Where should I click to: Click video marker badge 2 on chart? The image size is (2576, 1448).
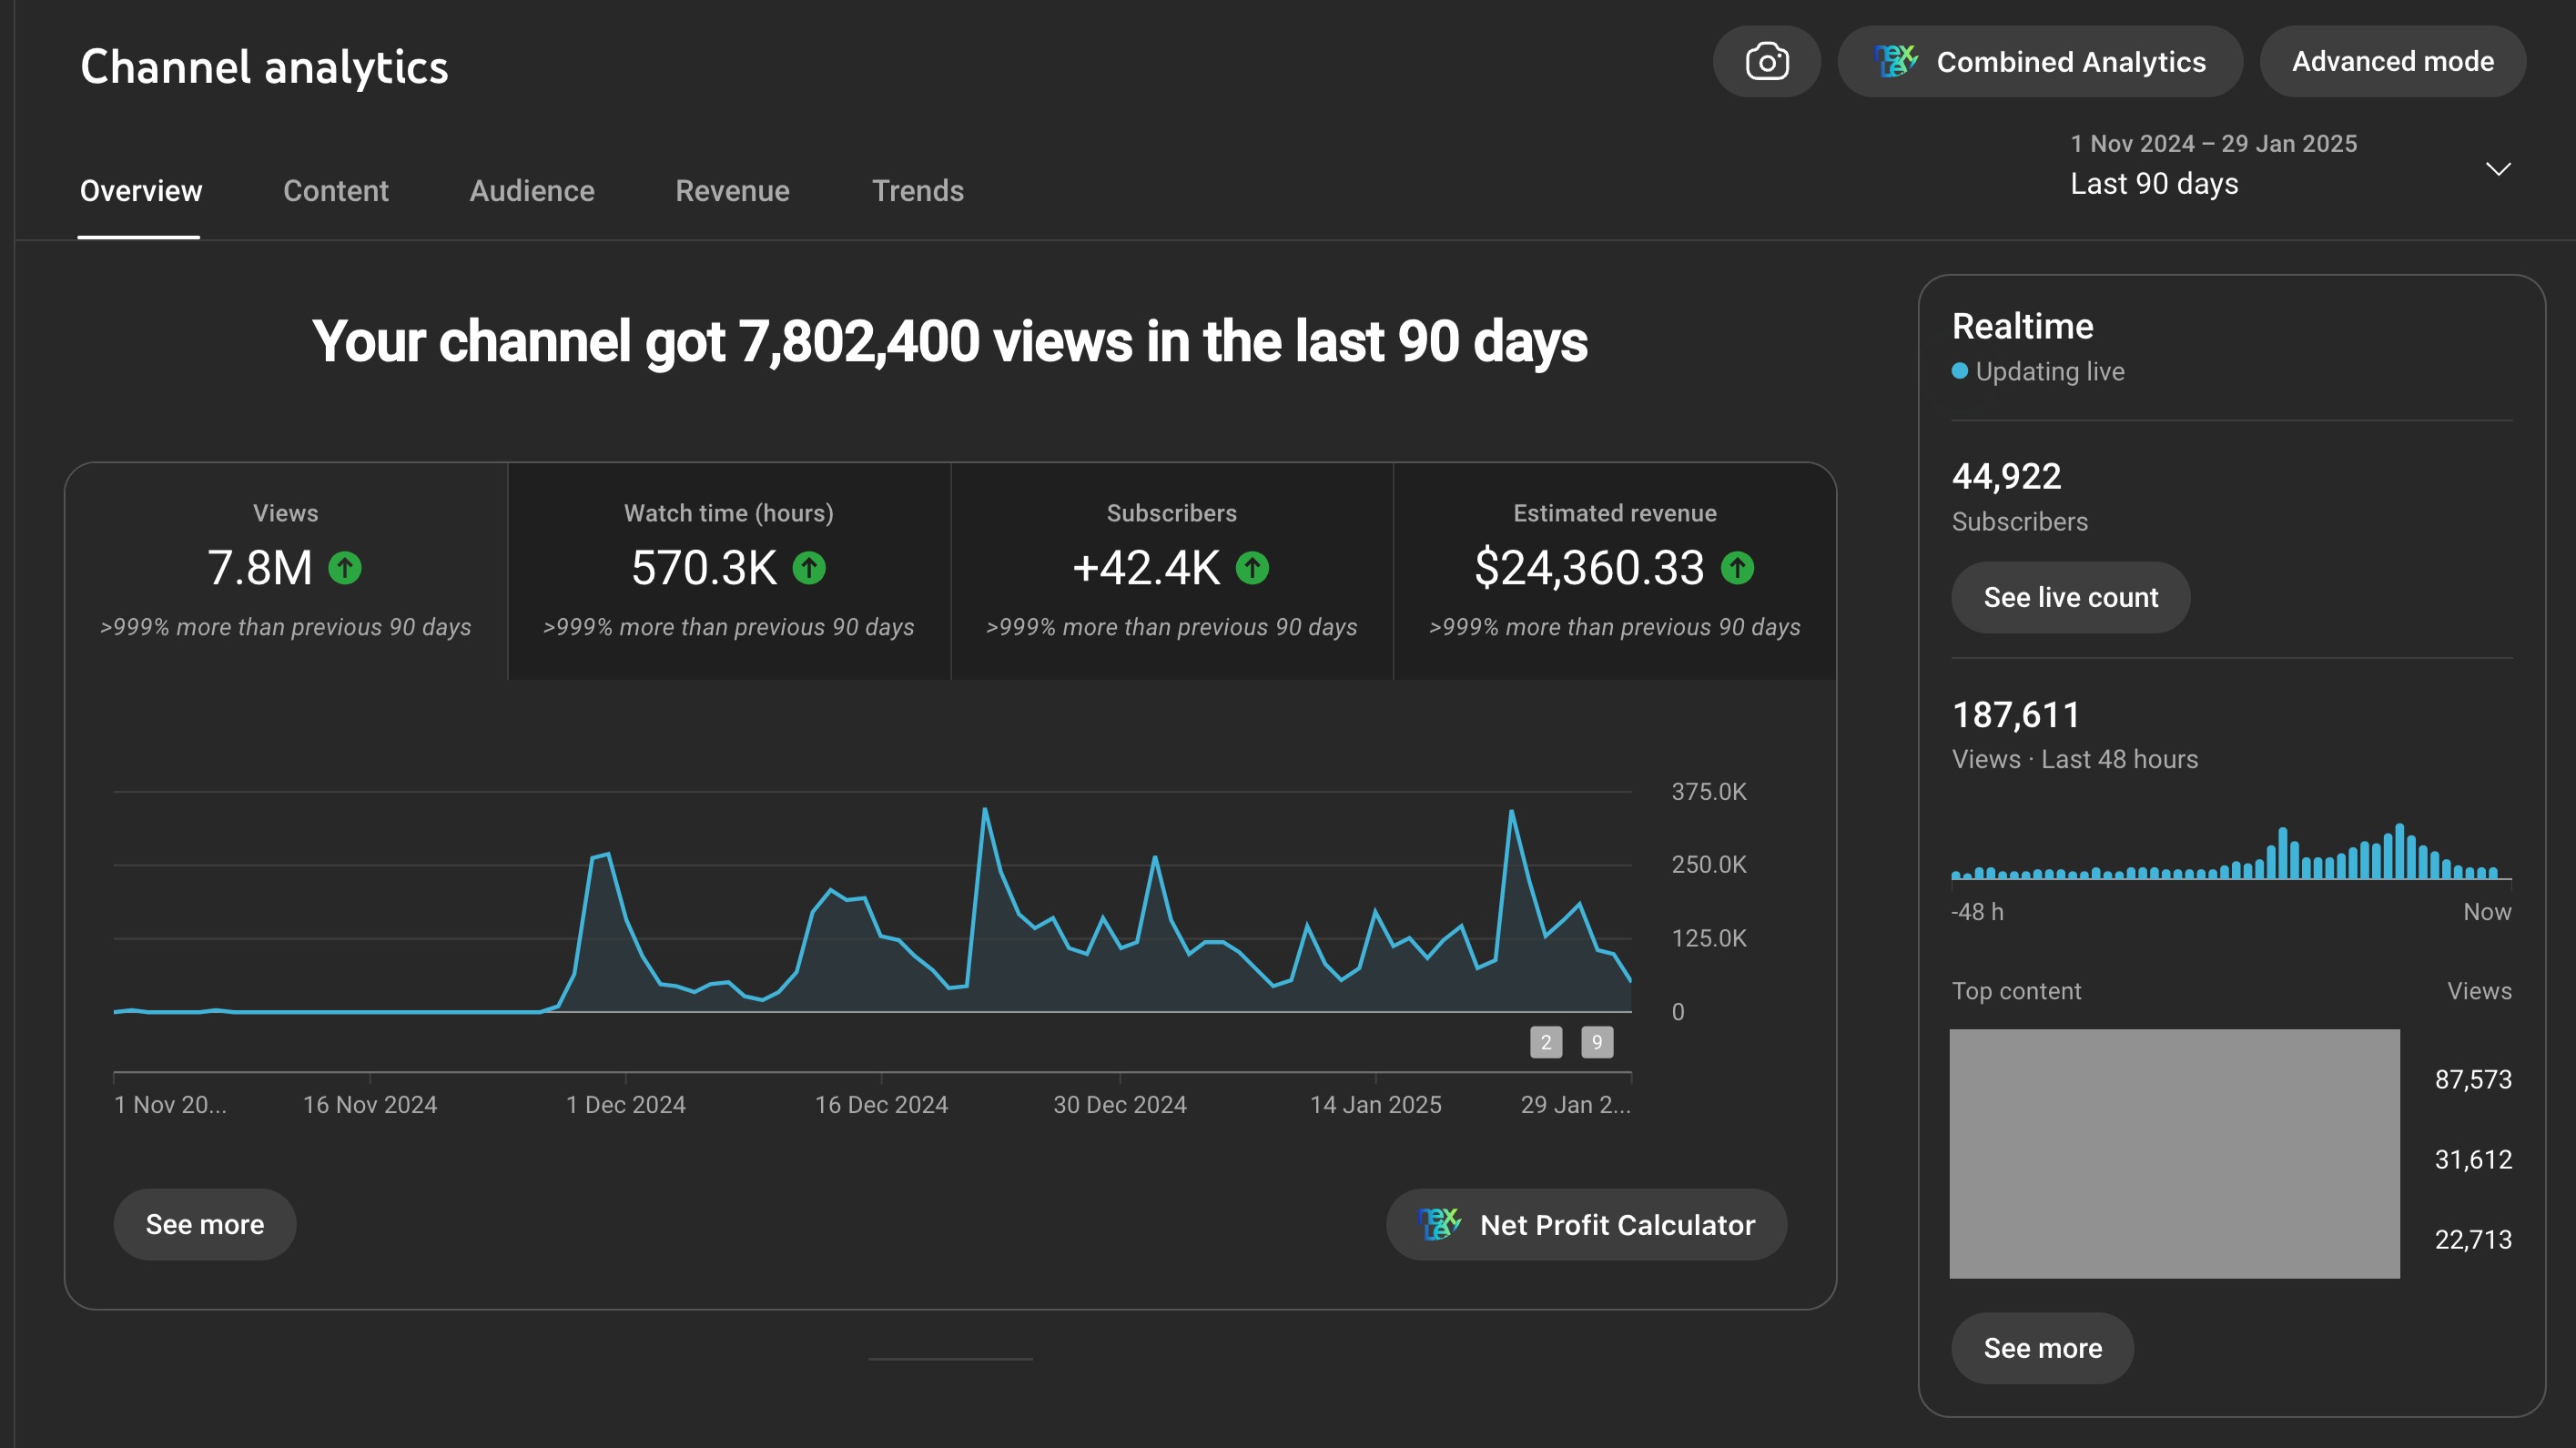(x=1546, y=1042)
